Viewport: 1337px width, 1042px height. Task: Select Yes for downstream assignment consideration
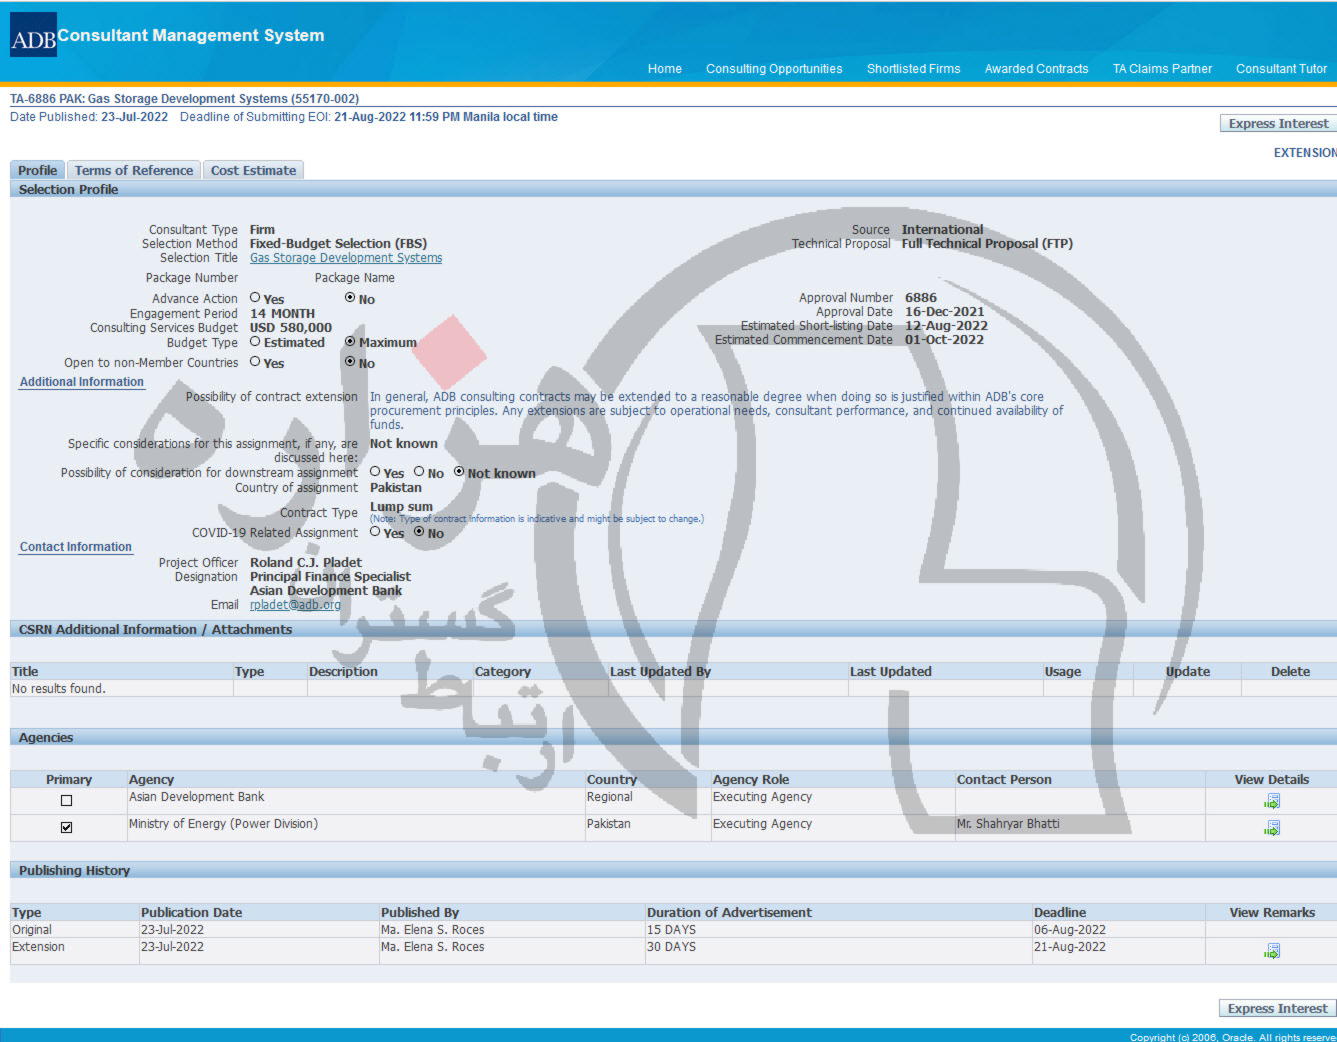(x=375, y=472)
